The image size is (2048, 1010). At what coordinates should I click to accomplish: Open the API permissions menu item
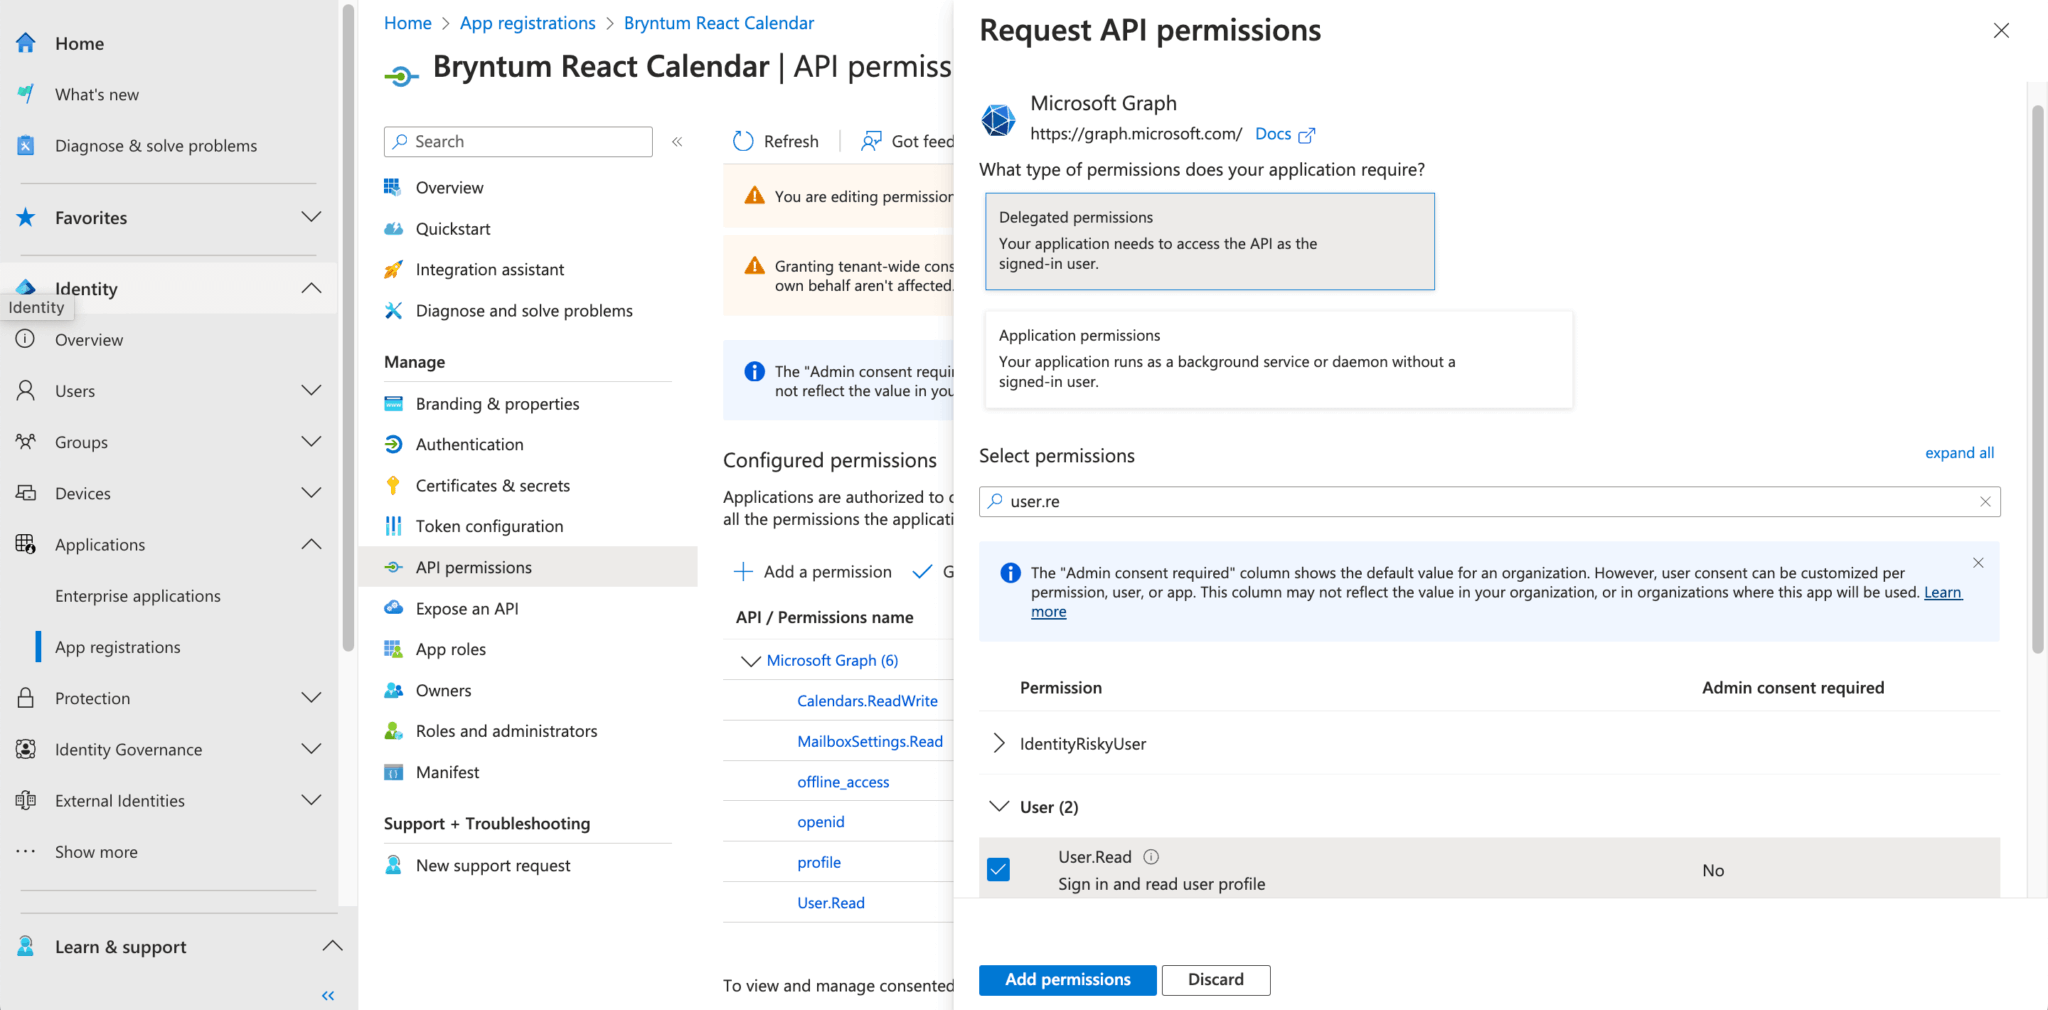point(527,567)
